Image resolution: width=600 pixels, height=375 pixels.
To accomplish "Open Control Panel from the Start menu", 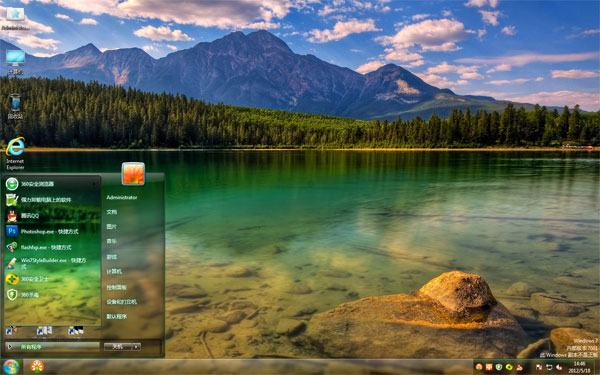I will [116, 287].
